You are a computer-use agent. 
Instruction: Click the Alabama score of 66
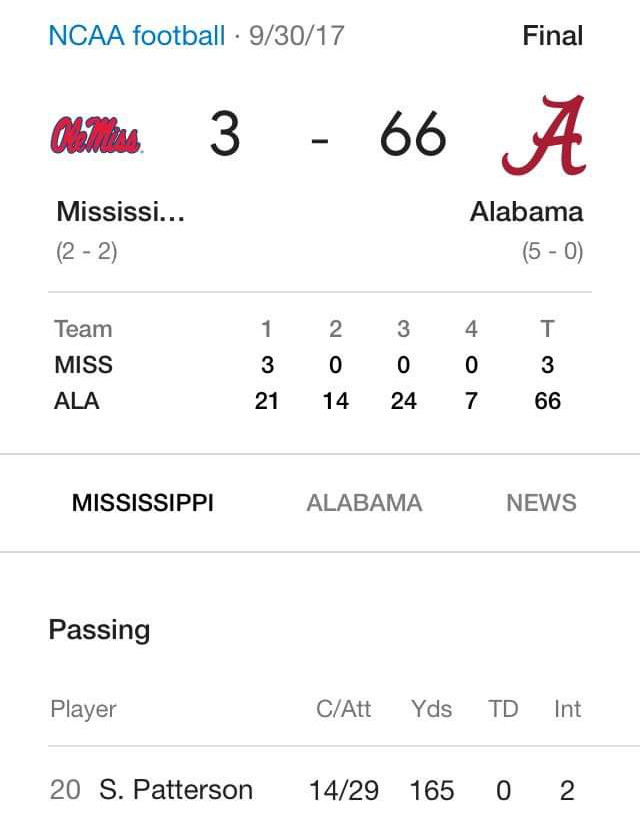(413, 134)
